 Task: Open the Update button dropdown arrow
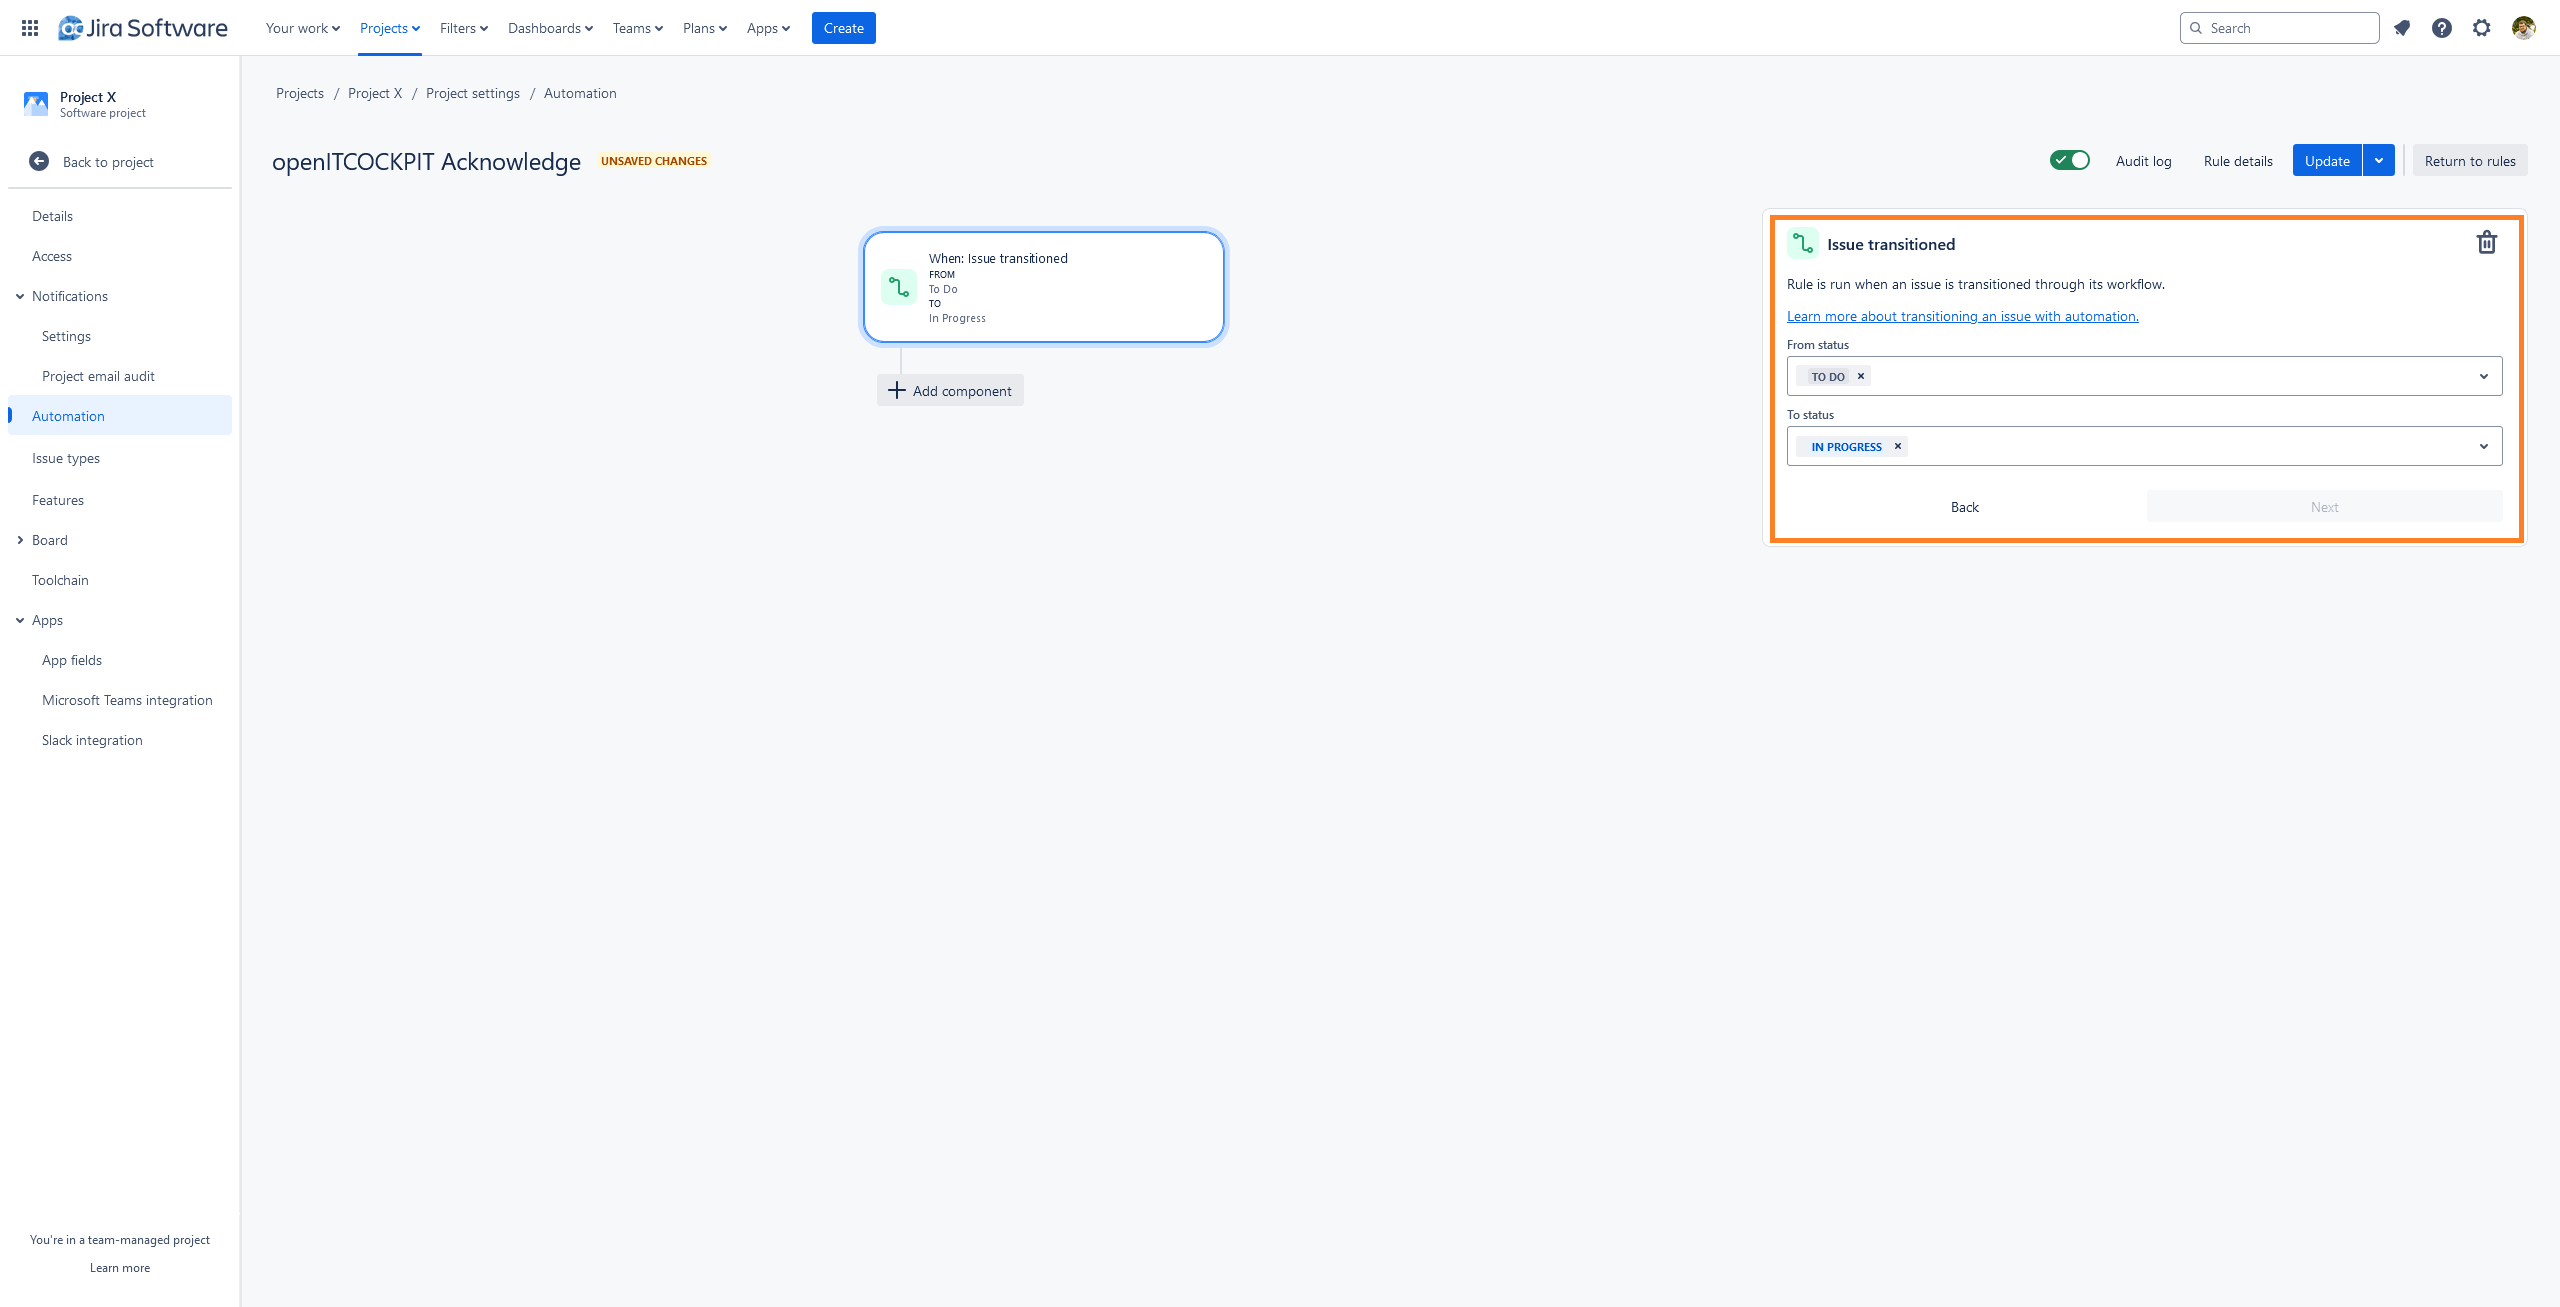[2379, 160]
